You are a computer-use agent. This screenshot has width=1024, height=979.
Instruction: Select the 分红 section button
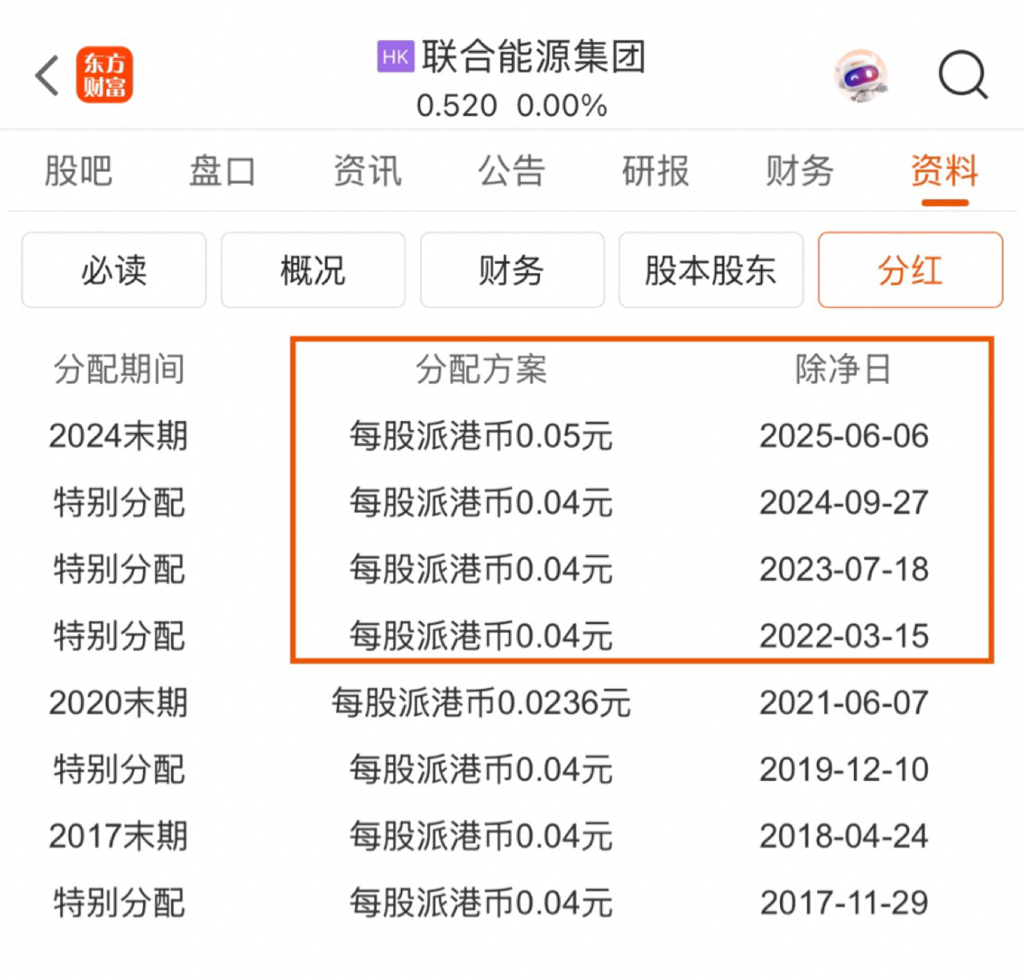(910, 270)
